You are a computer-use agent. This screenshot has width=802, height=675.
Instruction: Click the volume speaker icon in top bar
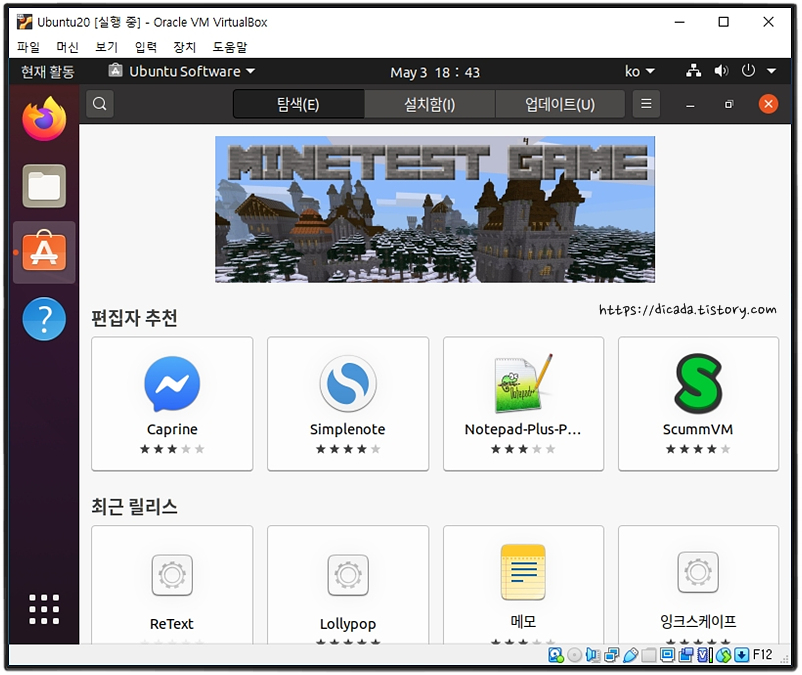pos(721,71)
